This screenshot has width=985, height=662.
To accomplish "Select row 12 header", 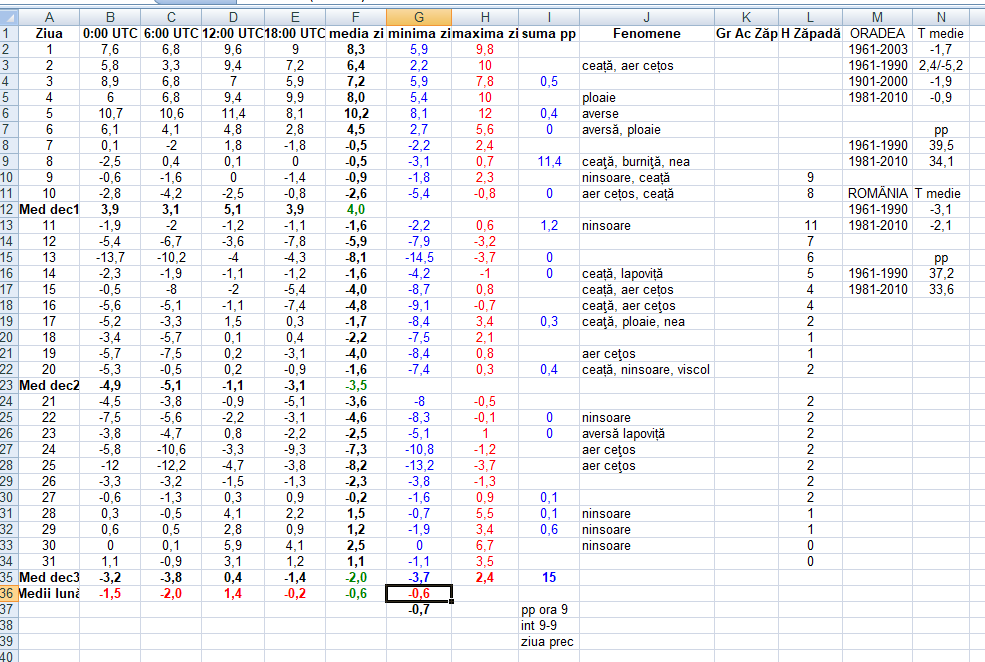I will tap(7, 209).
